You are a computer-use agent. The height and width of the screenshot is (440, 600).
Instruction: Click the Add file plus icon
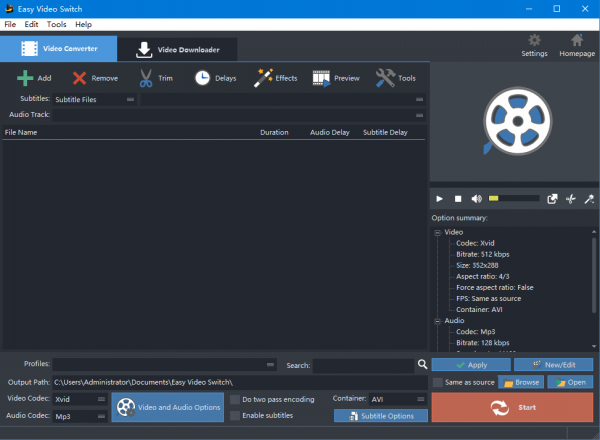(x=25, y=78)
